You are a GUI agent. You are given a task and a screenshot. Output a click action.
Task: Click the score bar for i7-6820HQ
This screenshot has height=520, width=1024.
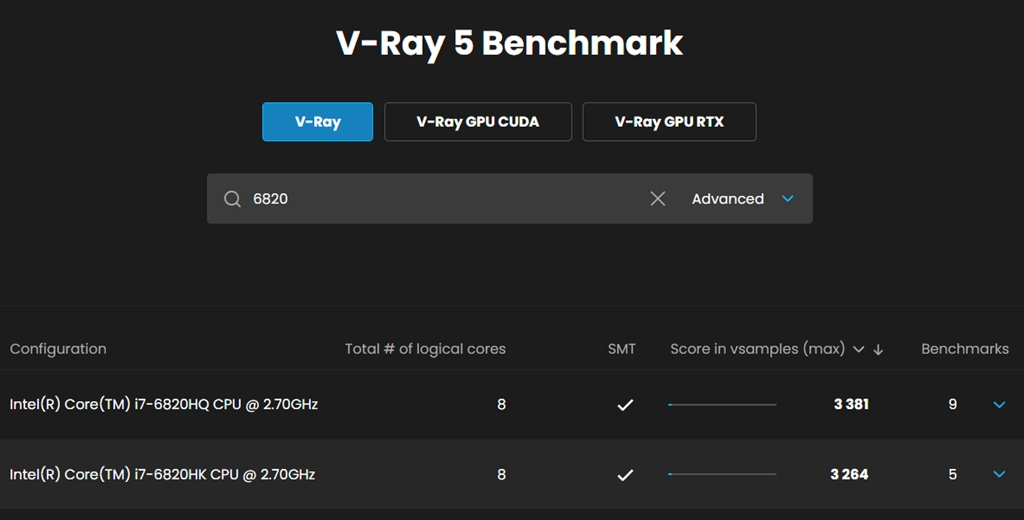tap(722, 405)
